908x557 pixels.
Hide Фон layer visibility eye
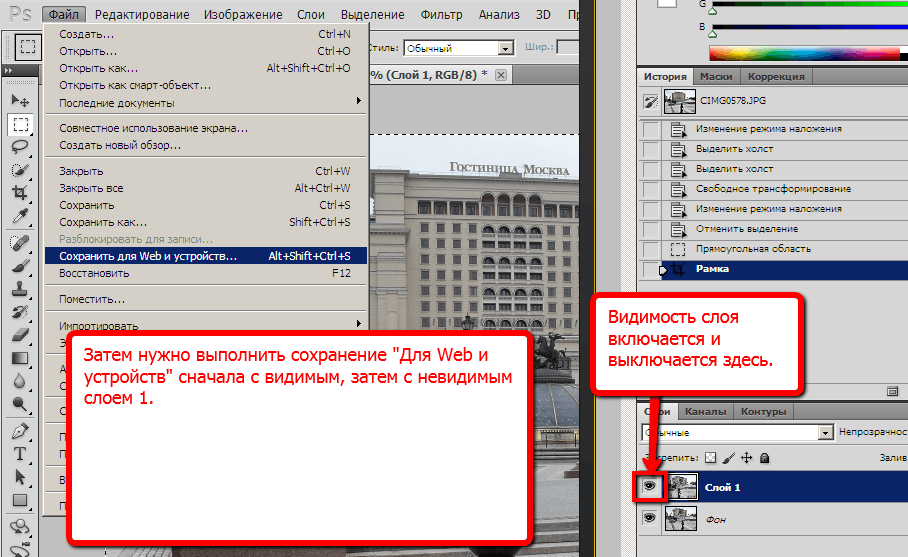click(649, 518)
